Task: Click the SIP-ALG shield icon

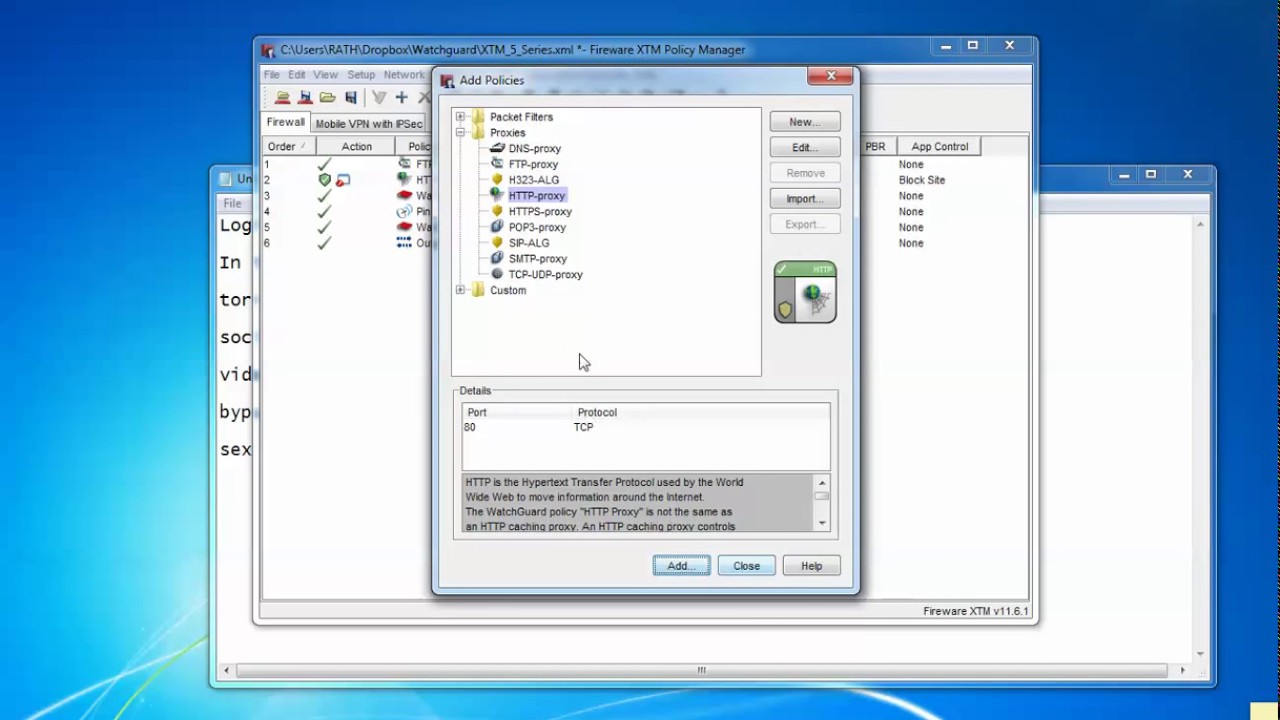Action: point(497,243)
